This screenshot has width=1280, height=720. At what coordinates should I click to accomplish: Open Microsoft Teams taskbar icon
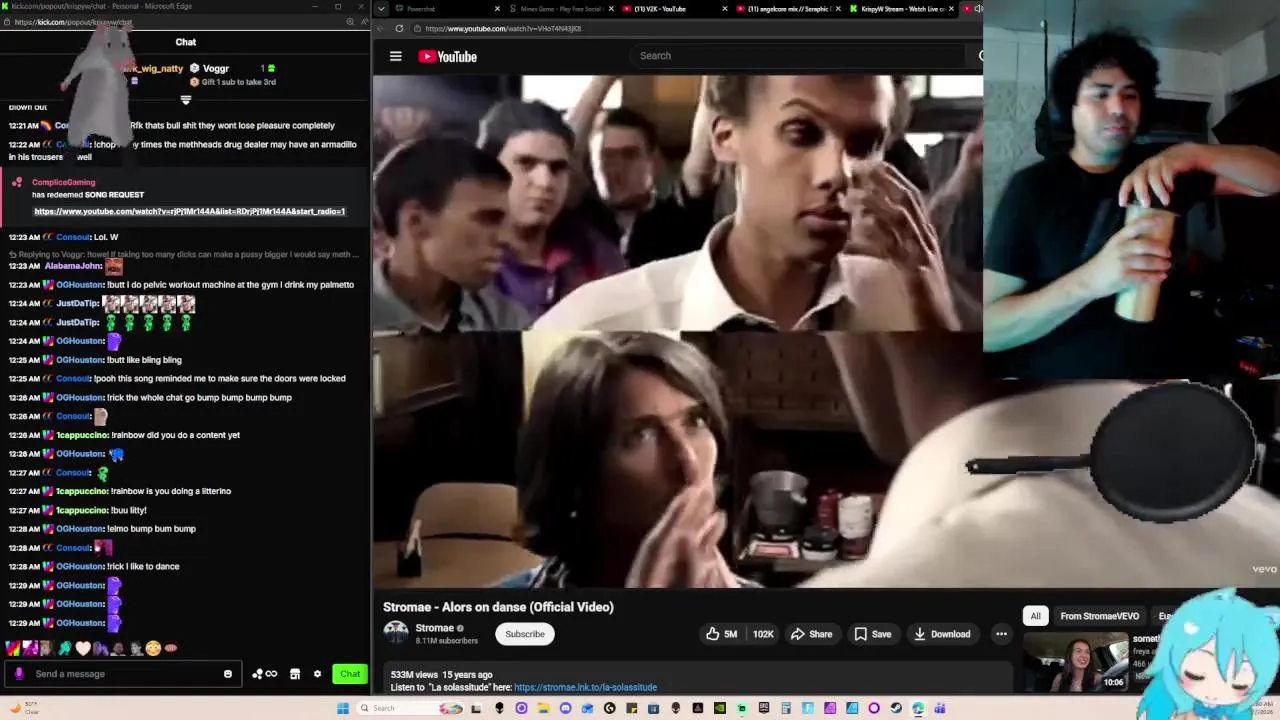[x=940, y=708]
